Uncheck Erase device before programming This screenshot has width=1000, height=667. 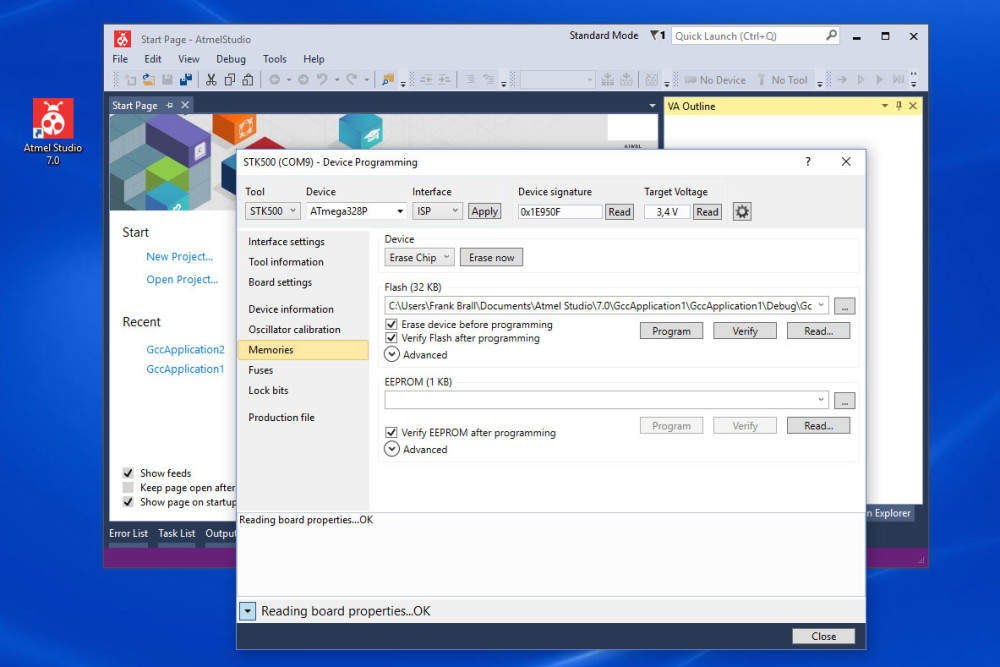pyautogui.click(x=390, y=324)
